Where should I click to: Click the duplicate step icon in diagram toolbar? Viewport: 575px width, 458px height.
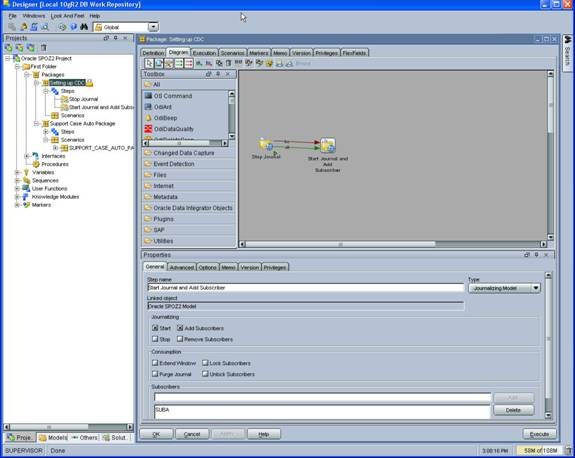coord(219,63)
